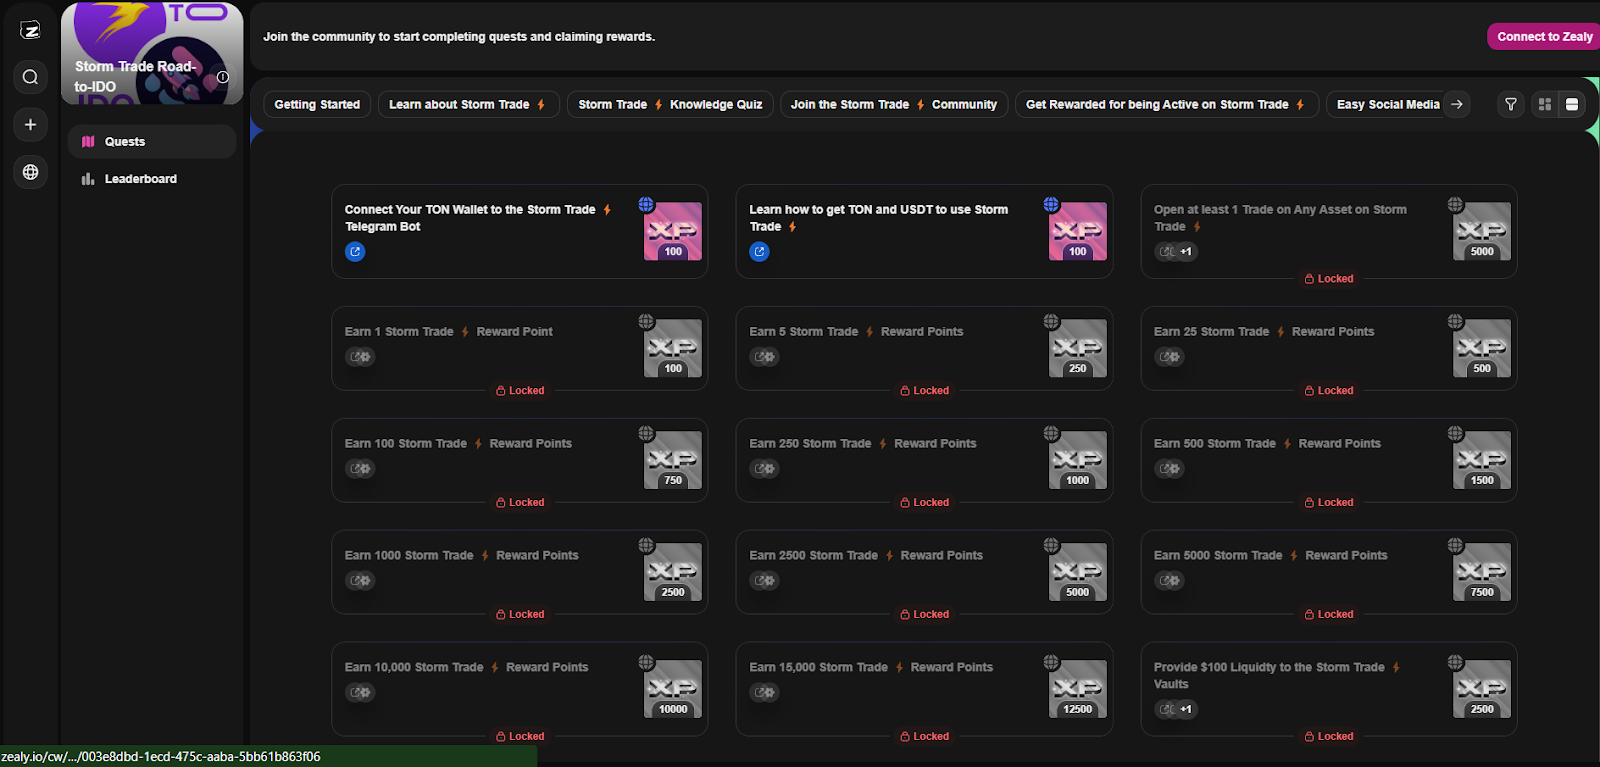Switch to list view layout icon
This screenshot has height=767, width=1600.
(1572, 104)
